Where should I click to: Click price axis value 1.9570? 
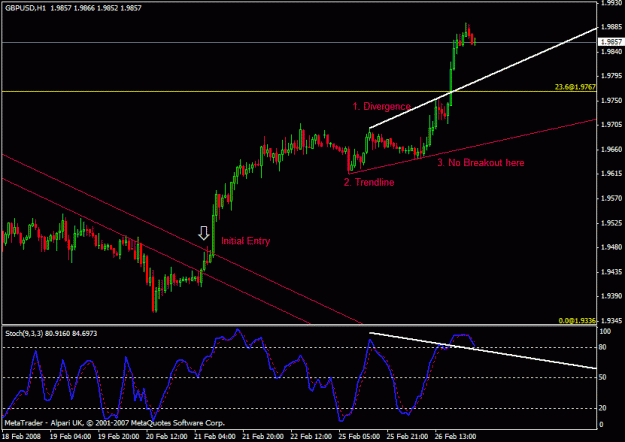coord(611,198)
